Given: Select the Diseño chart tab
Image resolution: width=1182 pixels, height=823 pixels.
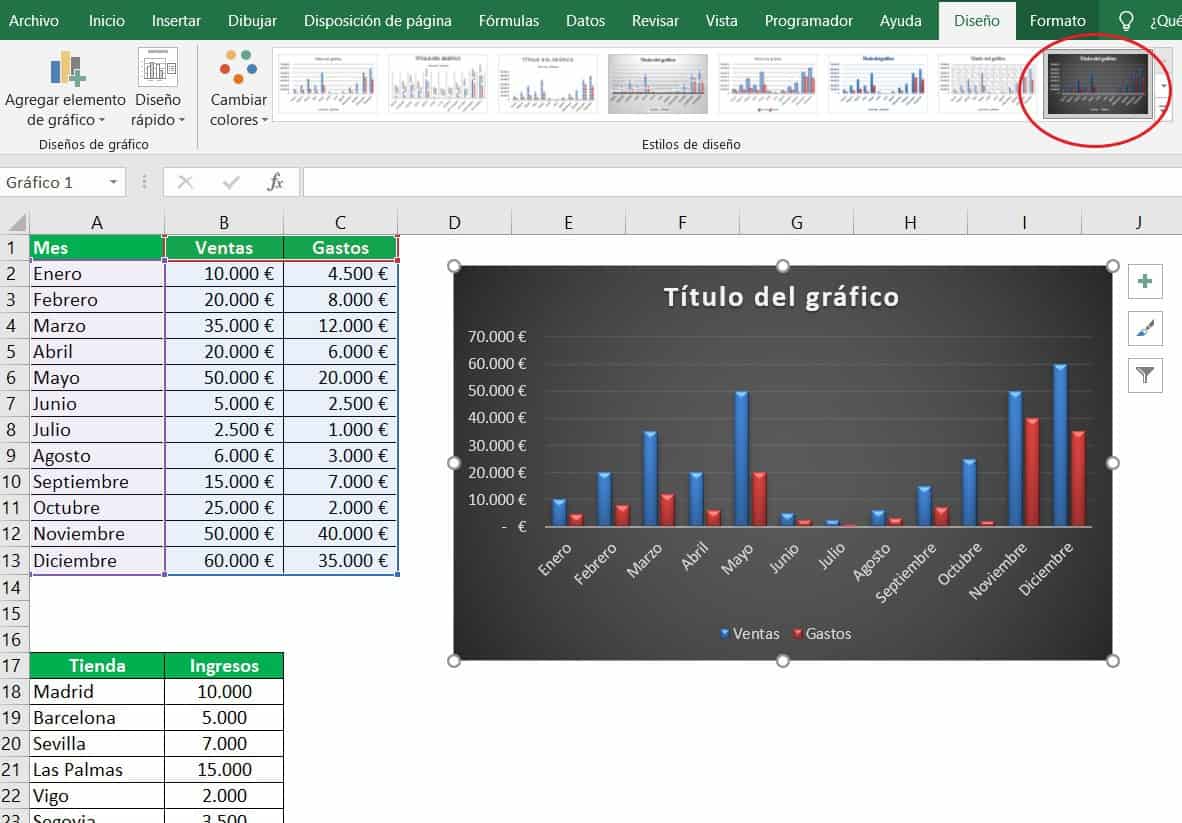Looking at the screenshot, I should (977, 20).
